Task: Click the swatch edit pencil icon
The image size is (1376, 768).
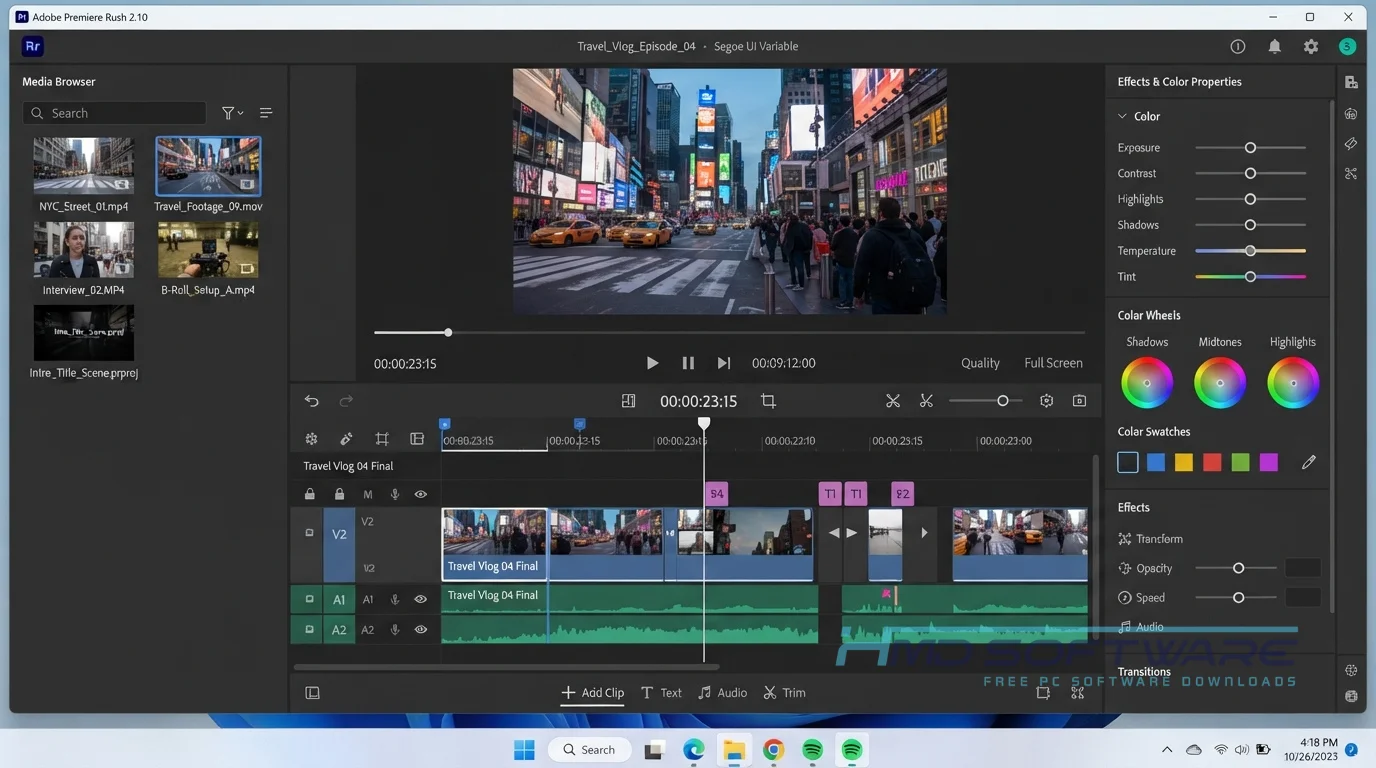Action: 1308,462
